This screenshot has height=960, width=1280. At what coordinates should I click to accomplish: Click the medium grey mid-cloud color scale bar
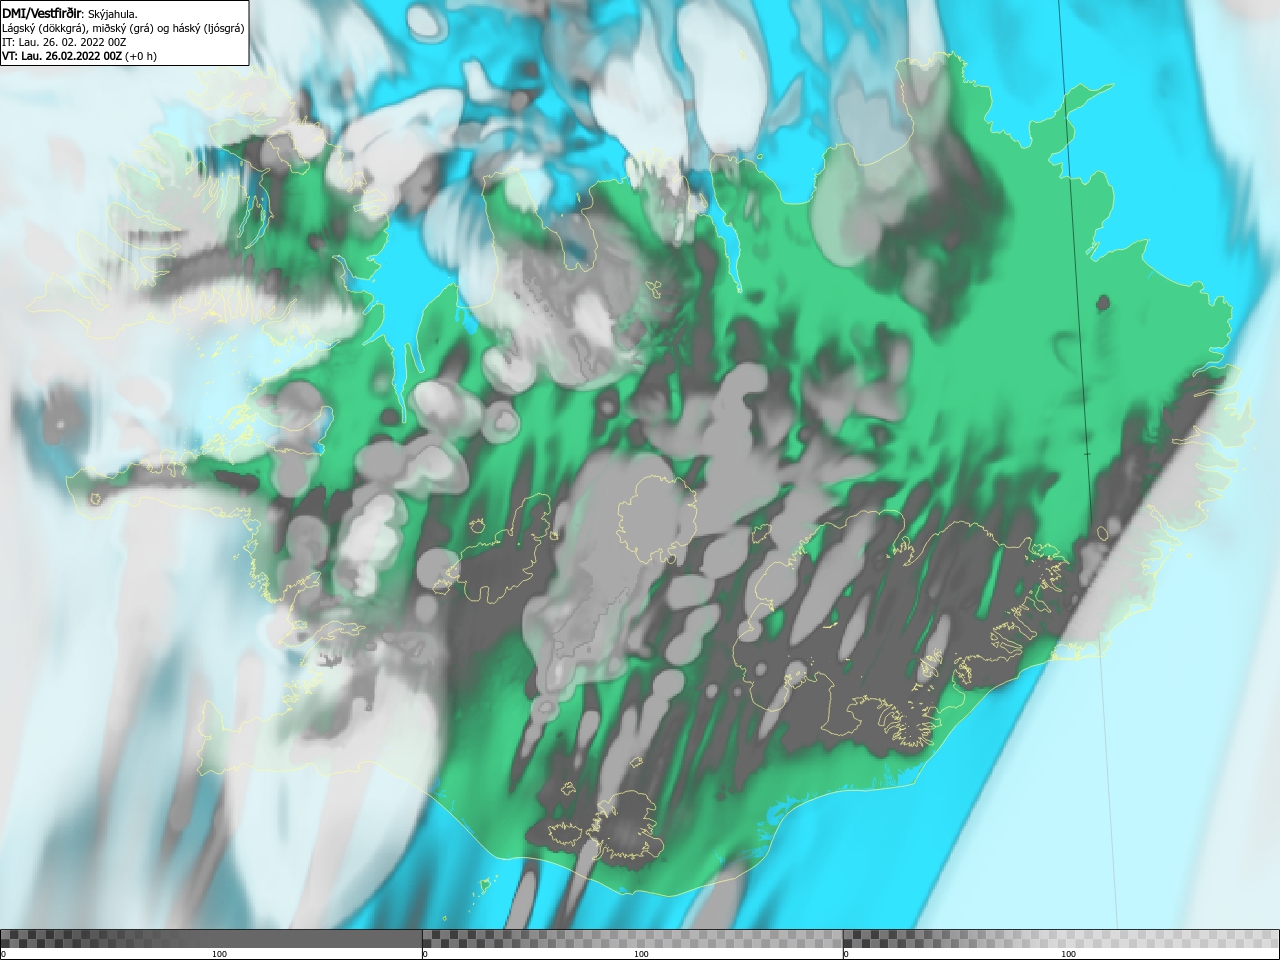pos(633,939)
